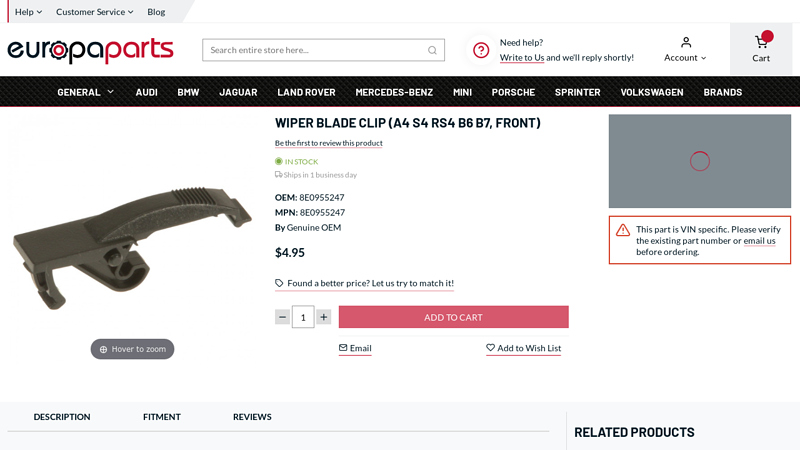Switch to the Reviews tab

pos(252,417)
